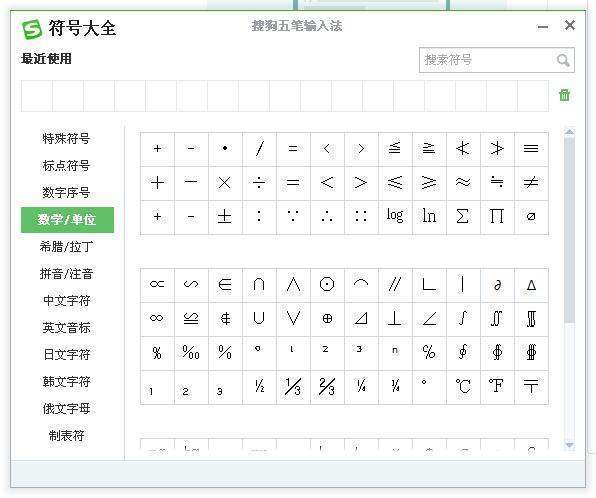The height and width of the screenshot is (498, 596).
Task: Insert the ⊙ circled dot symbol
Action: pyautogui.click(x=327, y=285)
